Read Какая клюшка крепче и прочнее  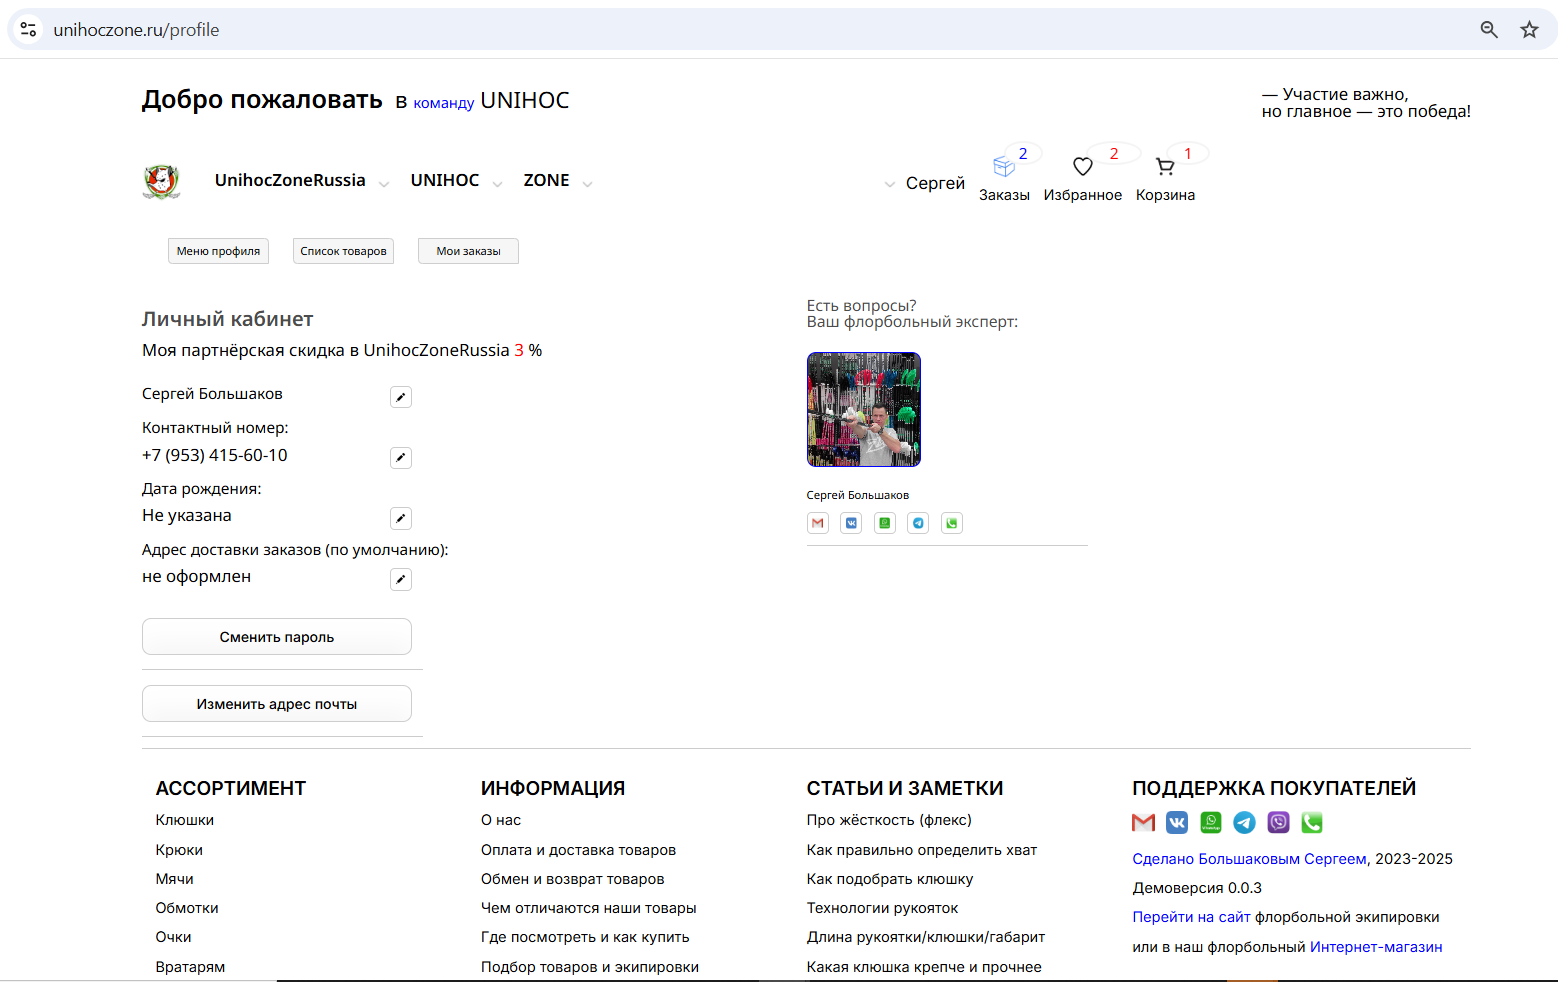click(924, 967)
